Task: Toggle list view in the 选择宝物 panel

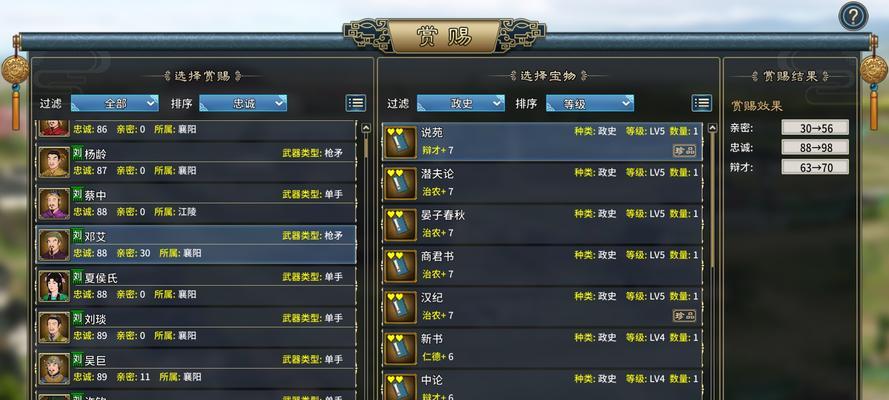Action: click(x=701, y=103)
